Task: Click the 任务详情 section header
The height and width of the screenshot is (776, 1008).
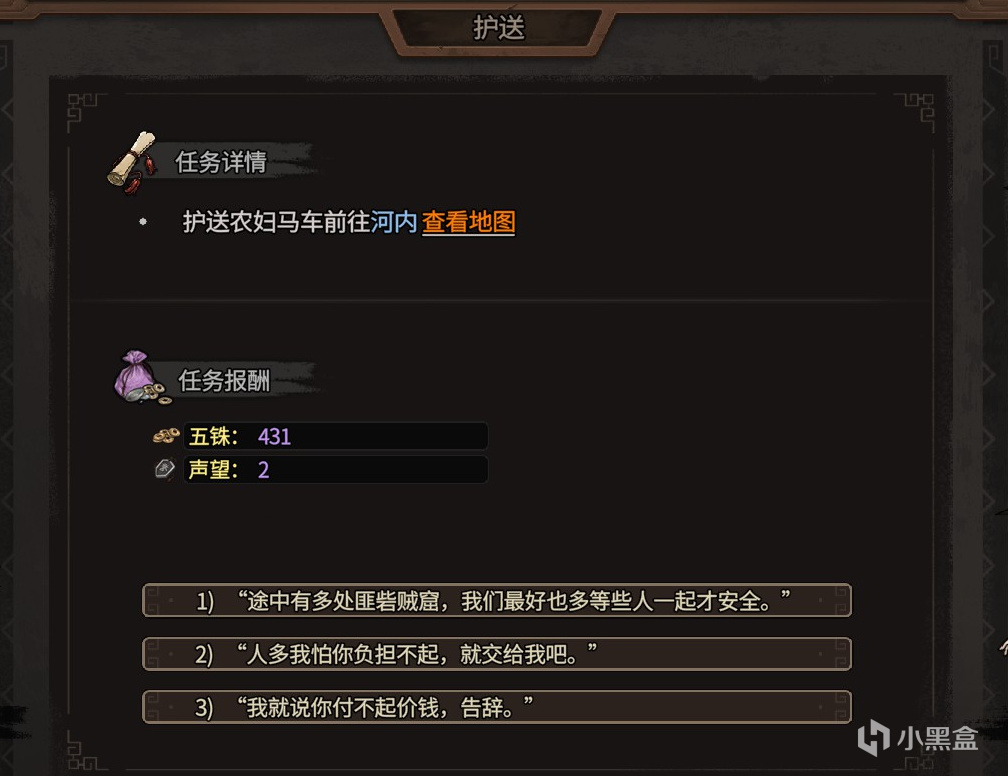Action: [x=221, y=162]
